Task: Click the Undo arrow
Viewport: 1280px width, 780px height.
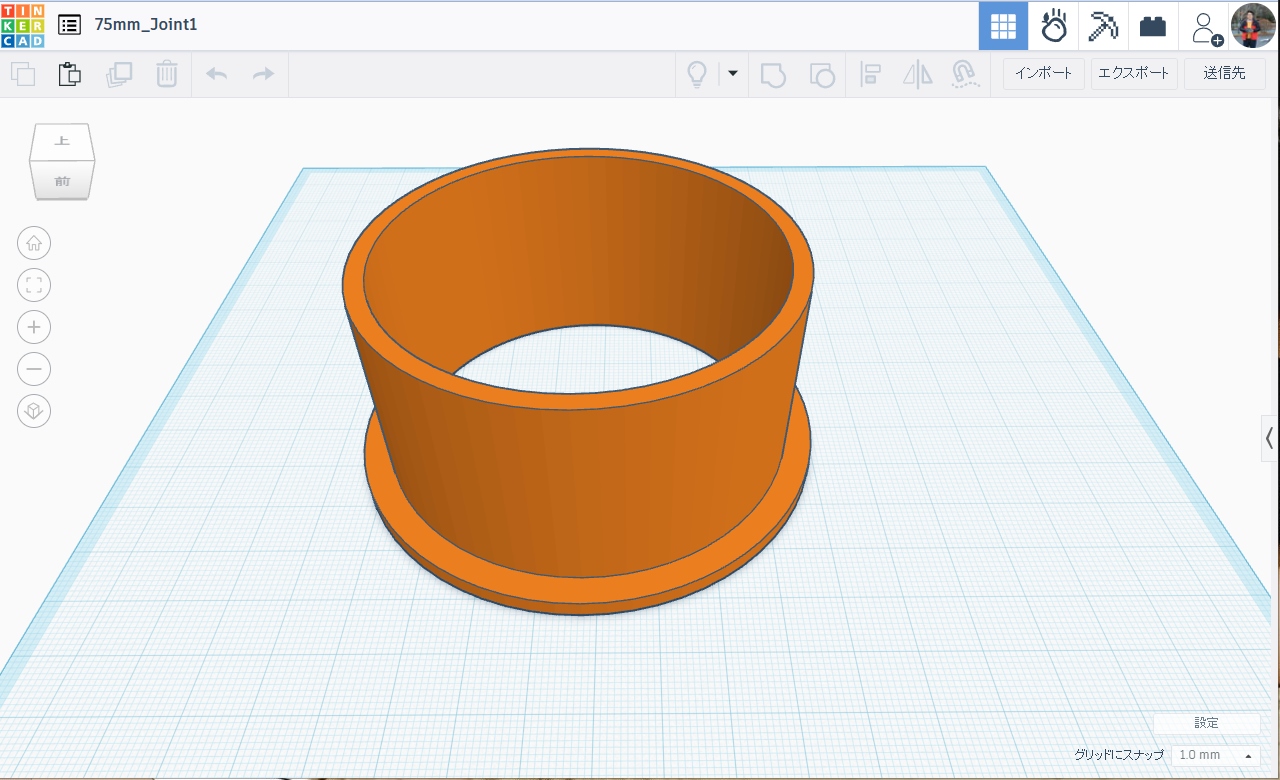Action: tap(216, 74)
